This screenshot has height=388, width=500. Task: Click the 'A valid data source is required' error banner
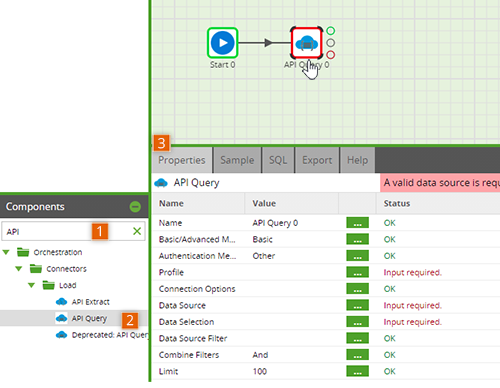440,183
